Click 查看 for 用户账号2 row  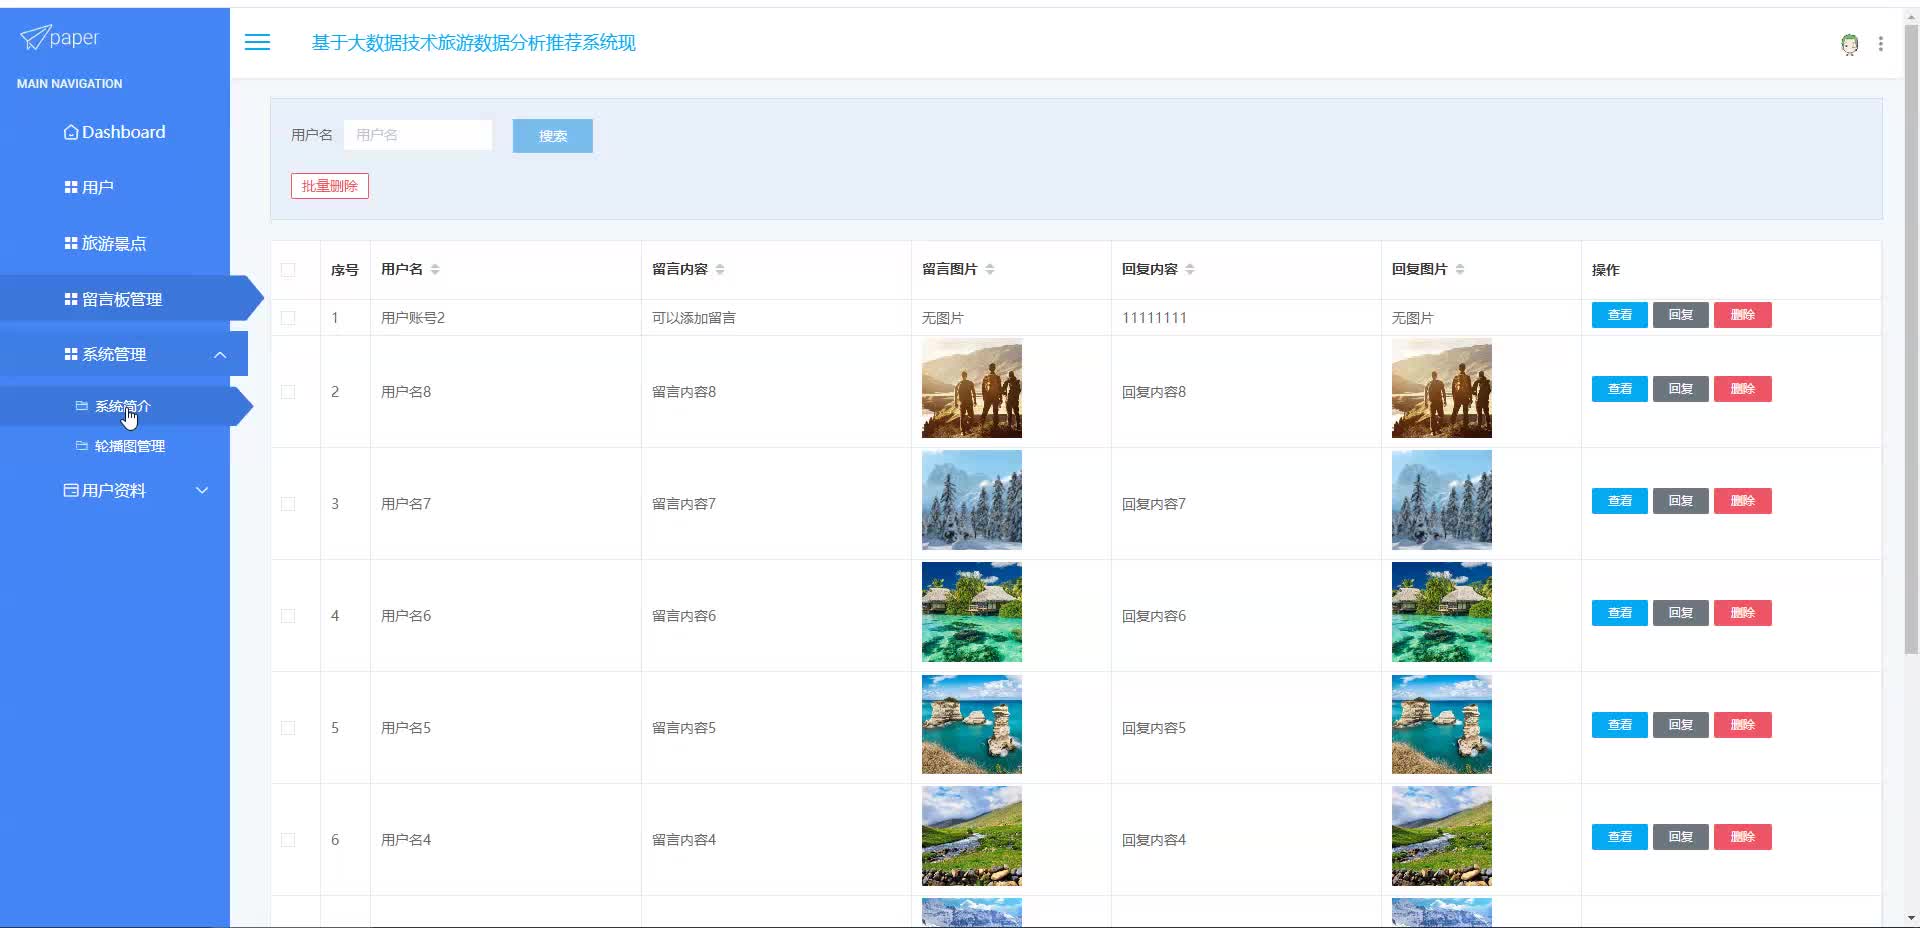point(1620,315)
